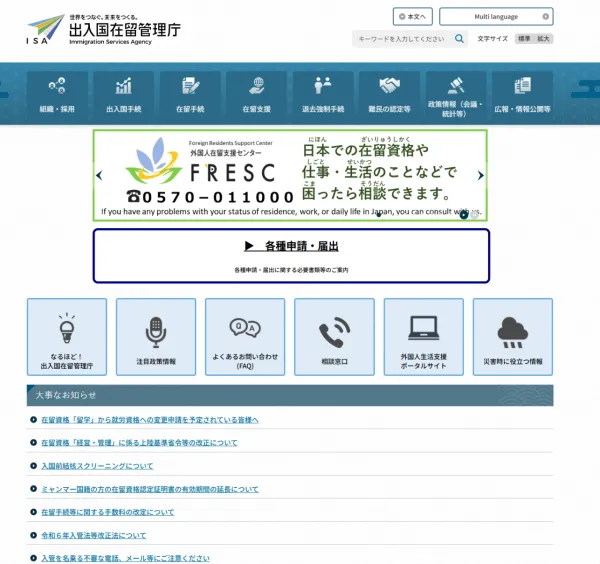The image size is (600, 564).
Task: Click the なるほど！出入国在留管理庁 lightbulb tile
Action: point(67,336)
